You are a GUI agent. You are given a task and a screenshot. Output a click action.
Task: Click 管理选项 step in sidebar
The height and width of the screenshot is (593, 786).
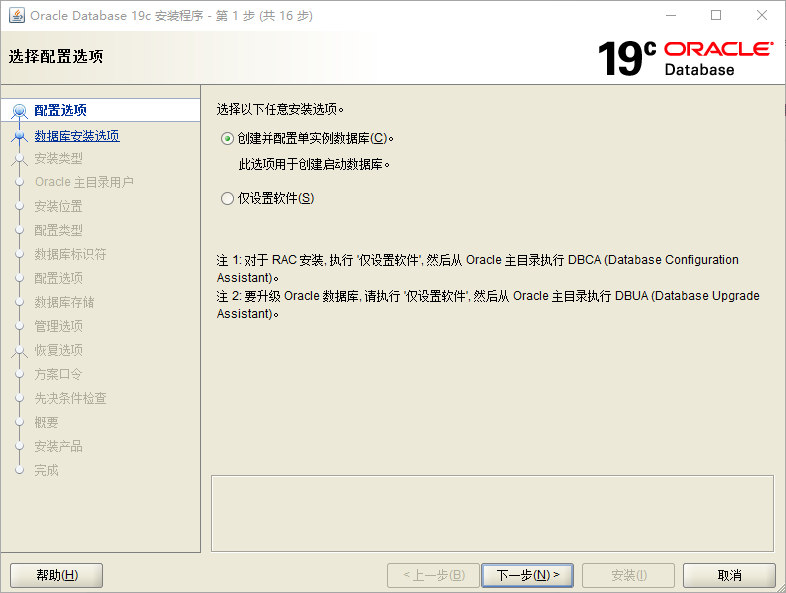point(58,326)
